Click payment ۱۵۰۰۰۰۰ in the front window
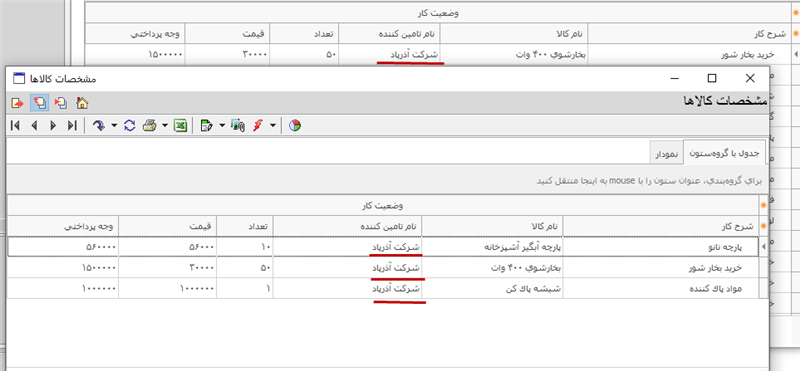Viewport: 800px width, 371px height. click(64, 267)
